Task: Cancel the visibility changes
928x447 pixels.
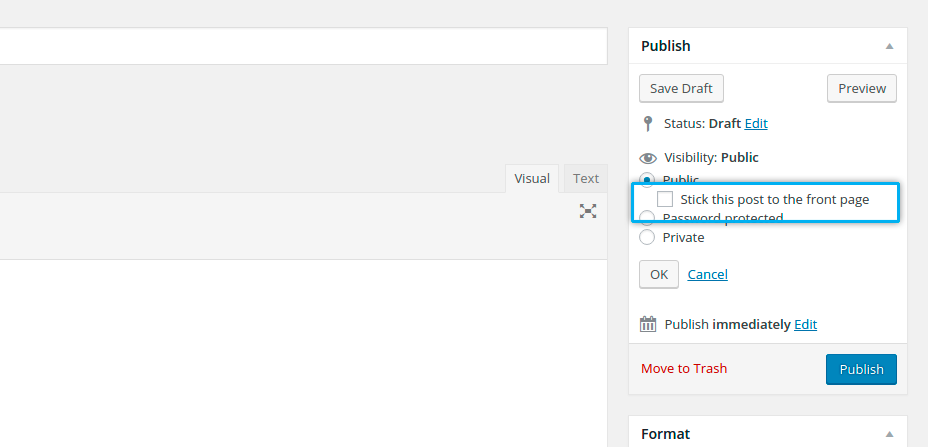Action: pyautogui.click(x=708, y=274)
